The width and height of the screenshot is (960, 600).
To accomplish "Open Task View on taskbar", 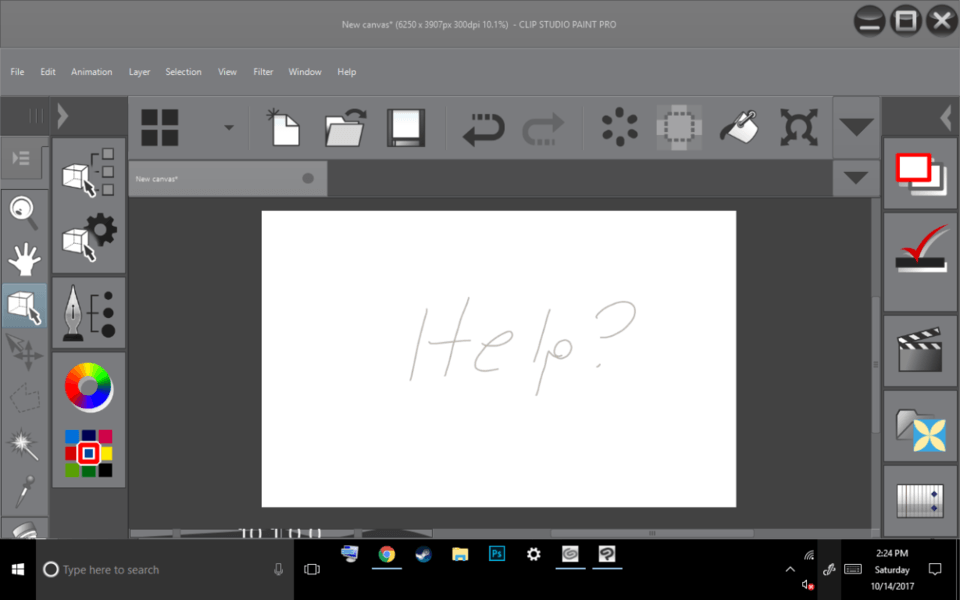I will click(x=312, y=569).
